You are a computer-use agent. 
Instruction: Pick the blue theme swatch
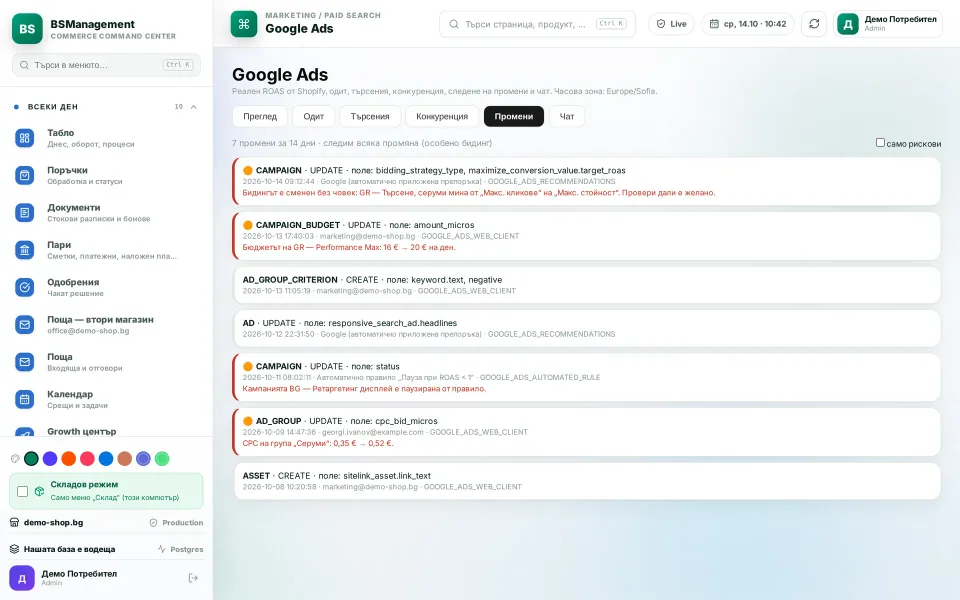(x=106, y=459)
